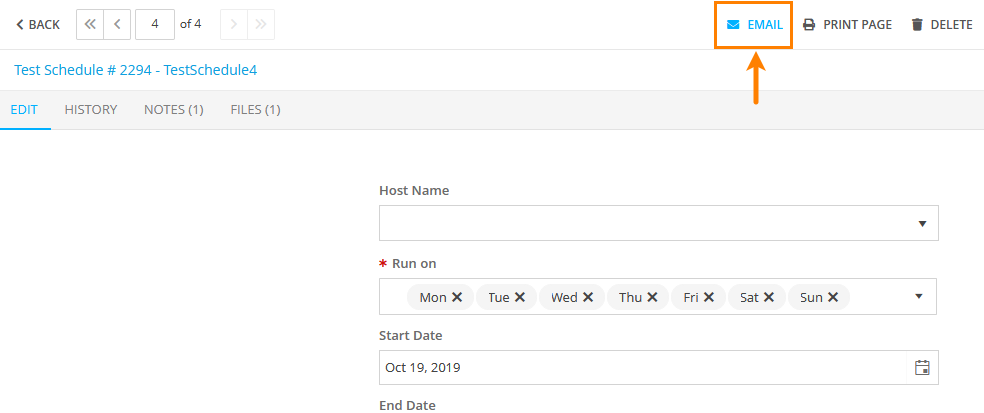This screenshot has height=413, width=984.
Task: Click the Email button
Action: 754,25
